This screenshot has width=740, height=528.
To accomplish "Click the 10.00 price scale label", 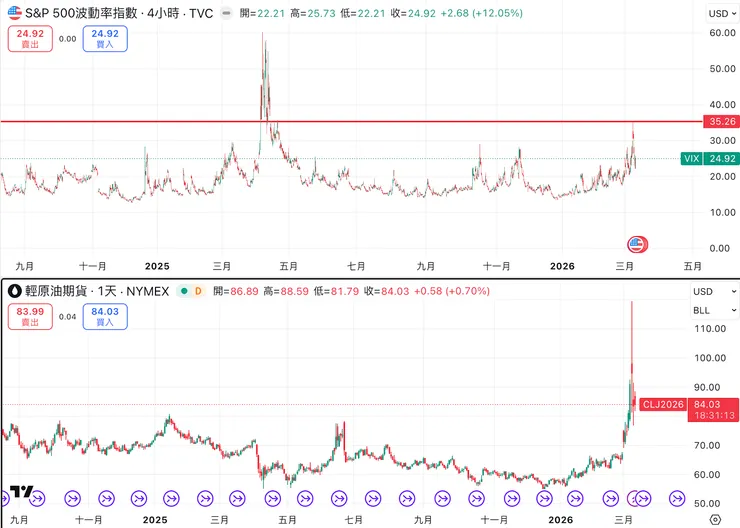I will [722, 212].
